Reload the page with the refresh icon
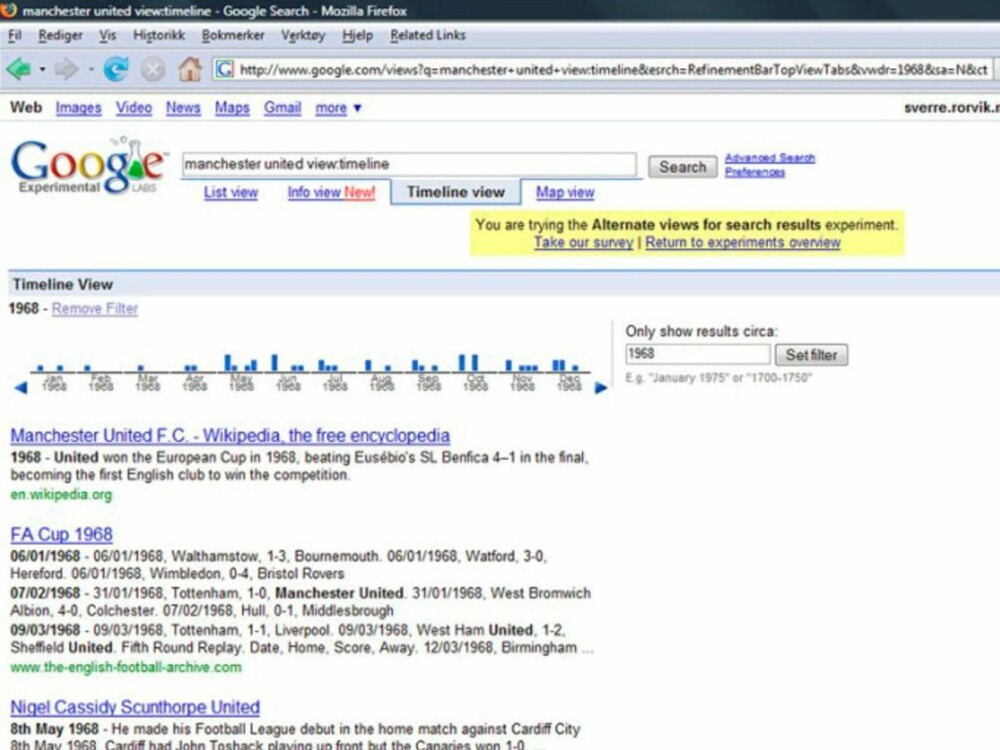Screen dimensions: 1000x750 [x=116, y=69]
